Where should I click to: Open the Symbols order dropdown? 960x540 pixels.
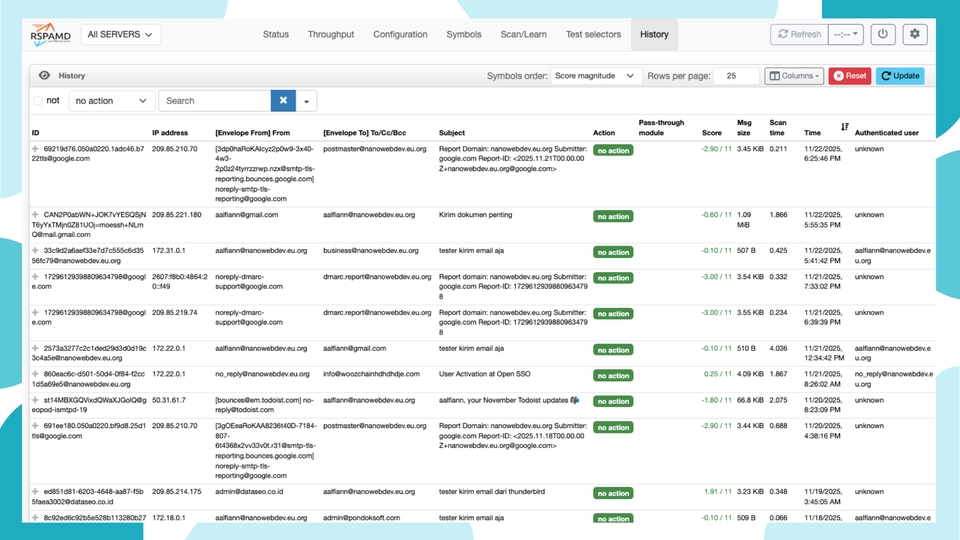click(x=596, y=76)
